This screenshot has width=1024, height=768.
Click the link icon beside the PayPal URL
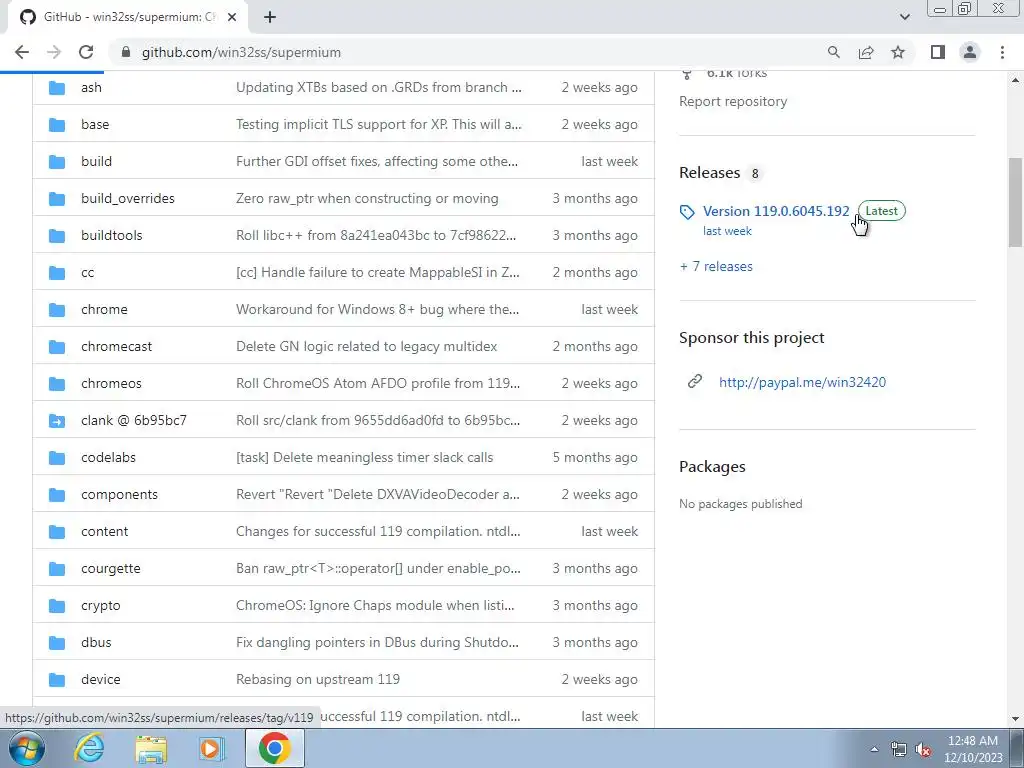pos(695,381)
